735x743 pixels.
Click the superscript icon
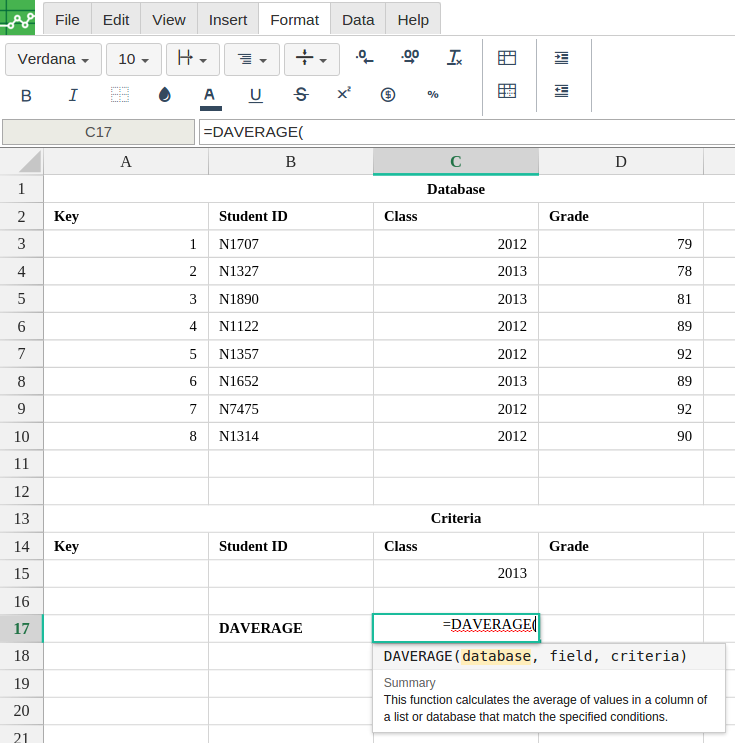pyautogui.click(x=344, y=94)
